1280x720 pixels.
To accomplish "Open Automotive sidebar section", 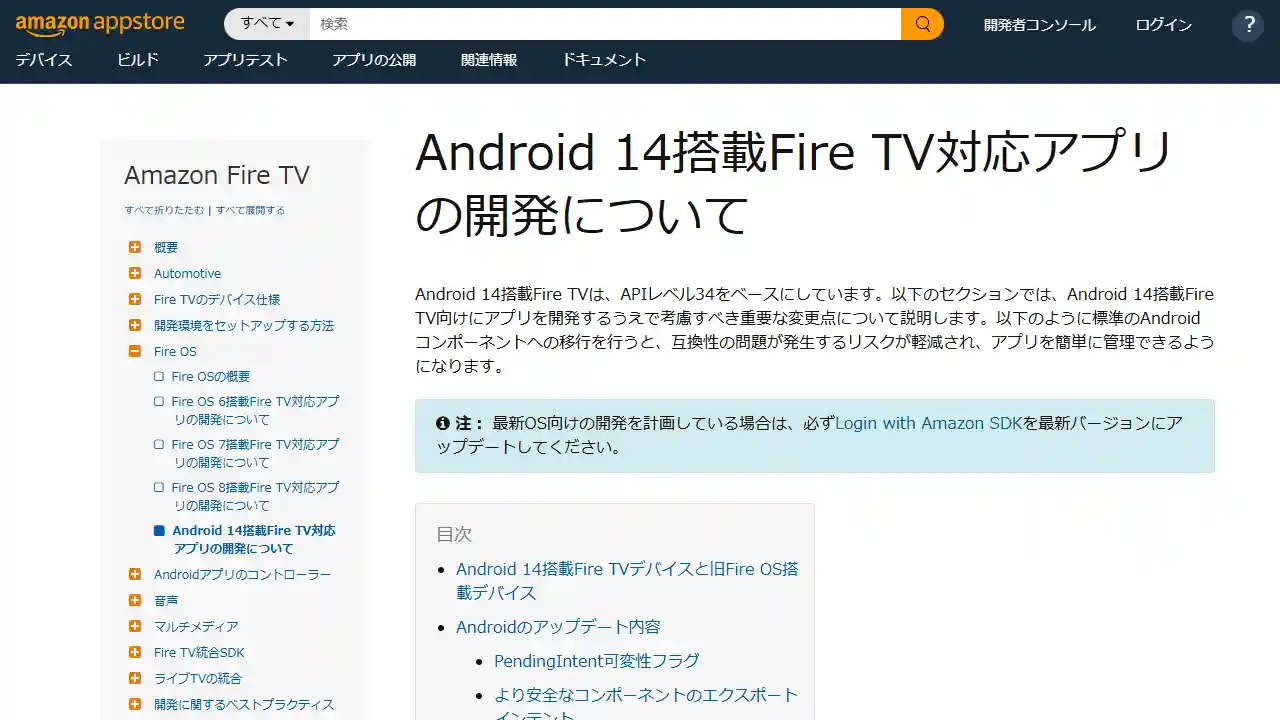I will coord(187,274).
